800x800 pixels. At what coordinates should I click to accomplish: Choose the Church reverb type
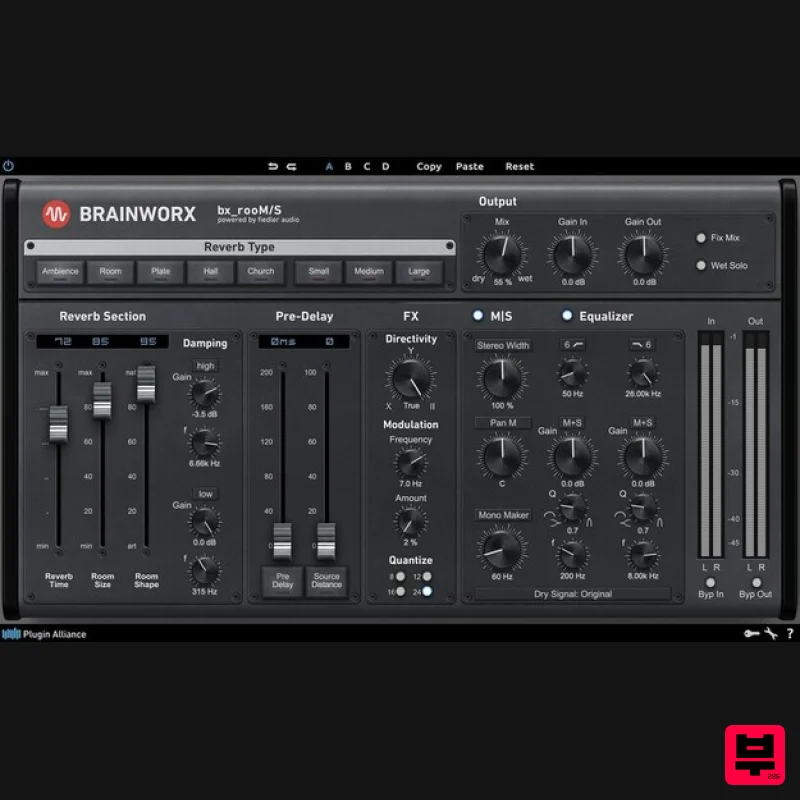click(260, 271)
